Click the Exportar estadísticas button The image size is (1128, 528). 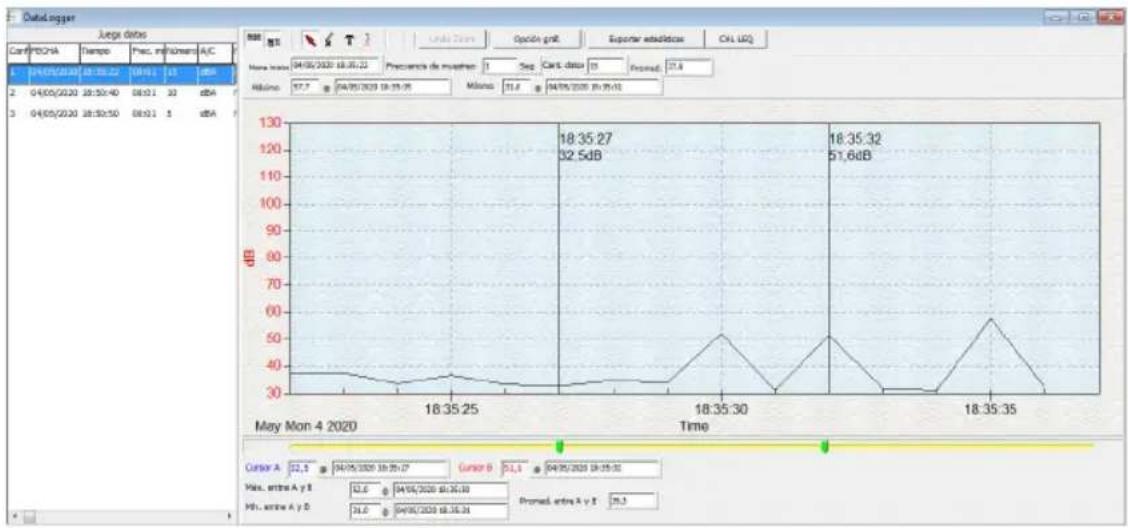644,40
